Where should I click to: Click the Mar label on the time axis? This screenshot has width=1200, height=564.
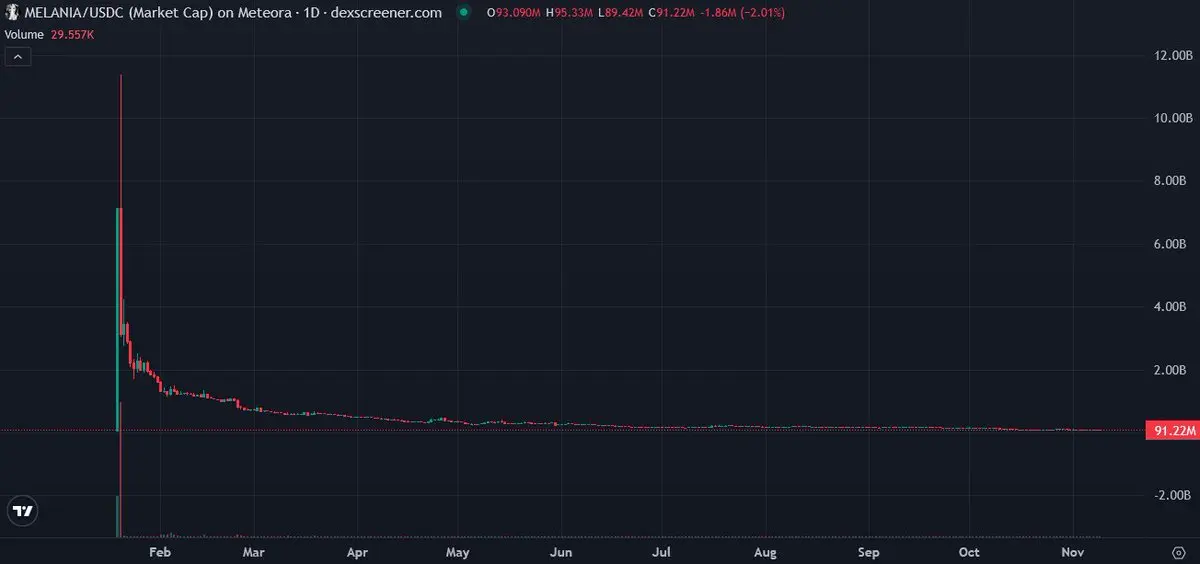(x=254, y=552)
